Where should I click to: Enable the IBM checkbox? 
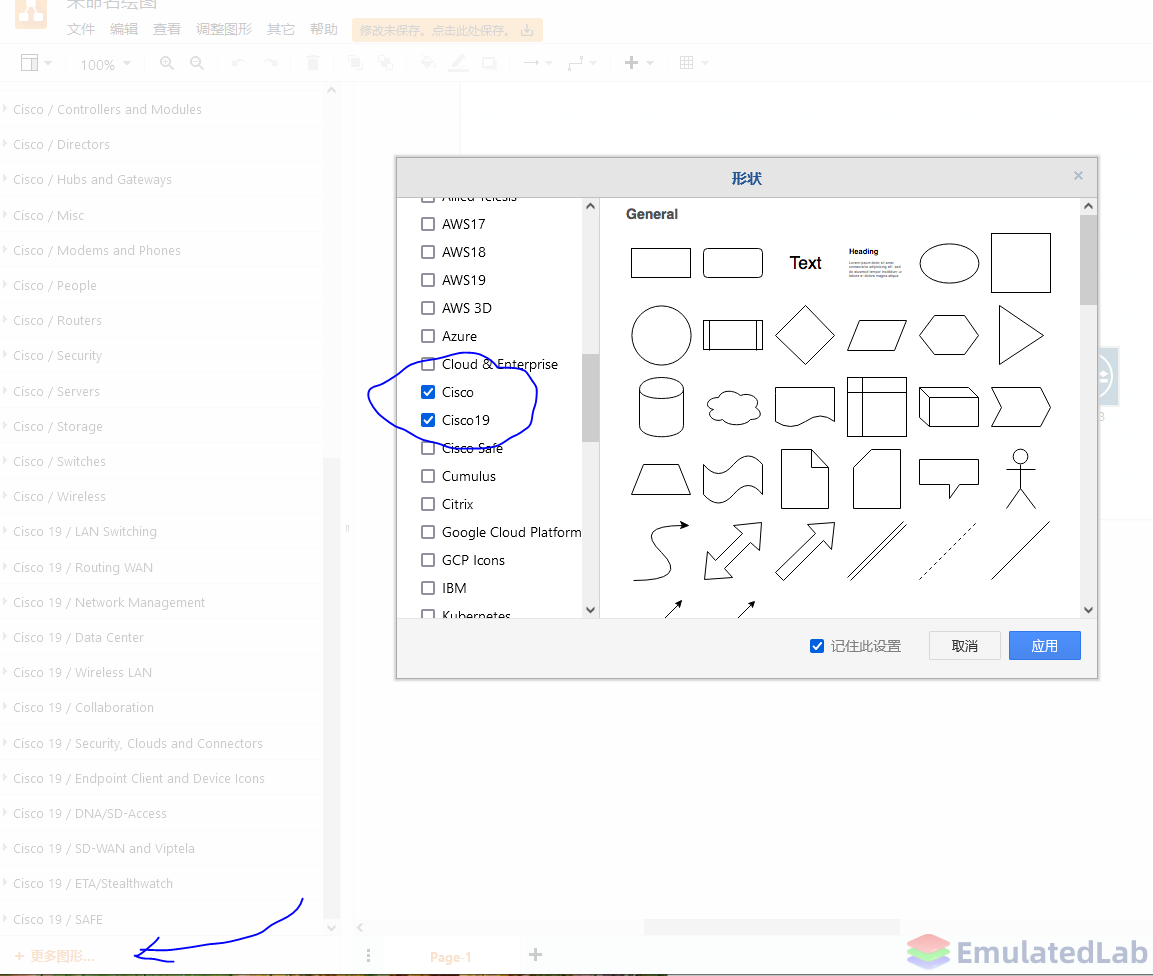[428, 588]
